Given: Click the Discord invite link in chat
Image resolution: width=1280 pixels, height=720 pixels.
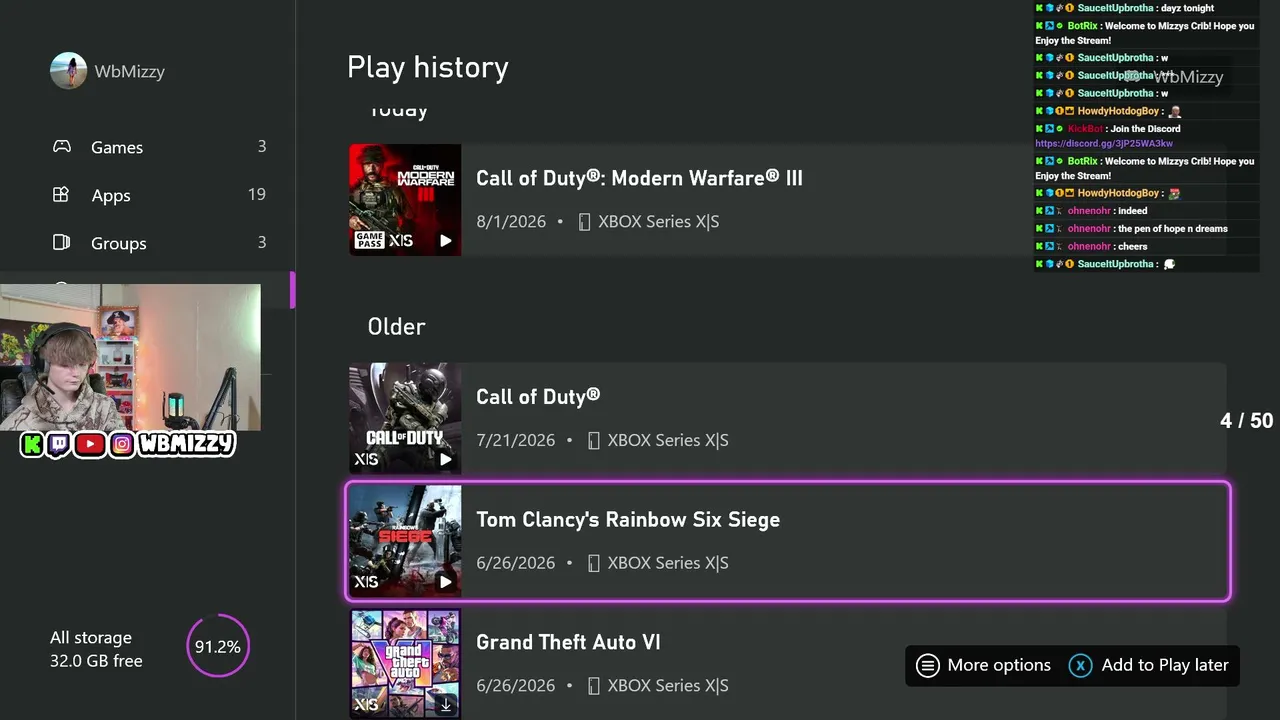Looking at the screenshot, I should coord(1104,144).
